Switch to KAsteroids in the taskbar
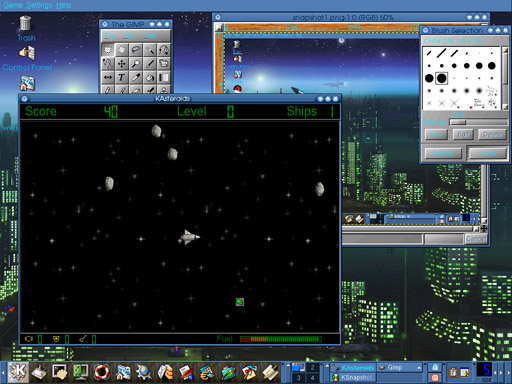Screen dimensions: 512x384 353,368
